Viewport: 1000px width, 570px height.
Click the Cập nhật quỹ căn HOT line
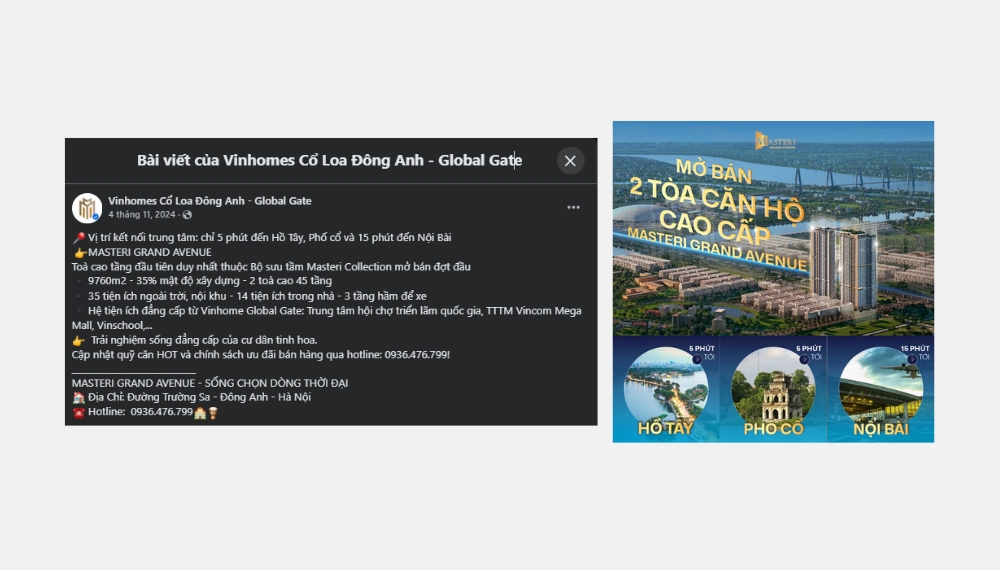(261, 355)
